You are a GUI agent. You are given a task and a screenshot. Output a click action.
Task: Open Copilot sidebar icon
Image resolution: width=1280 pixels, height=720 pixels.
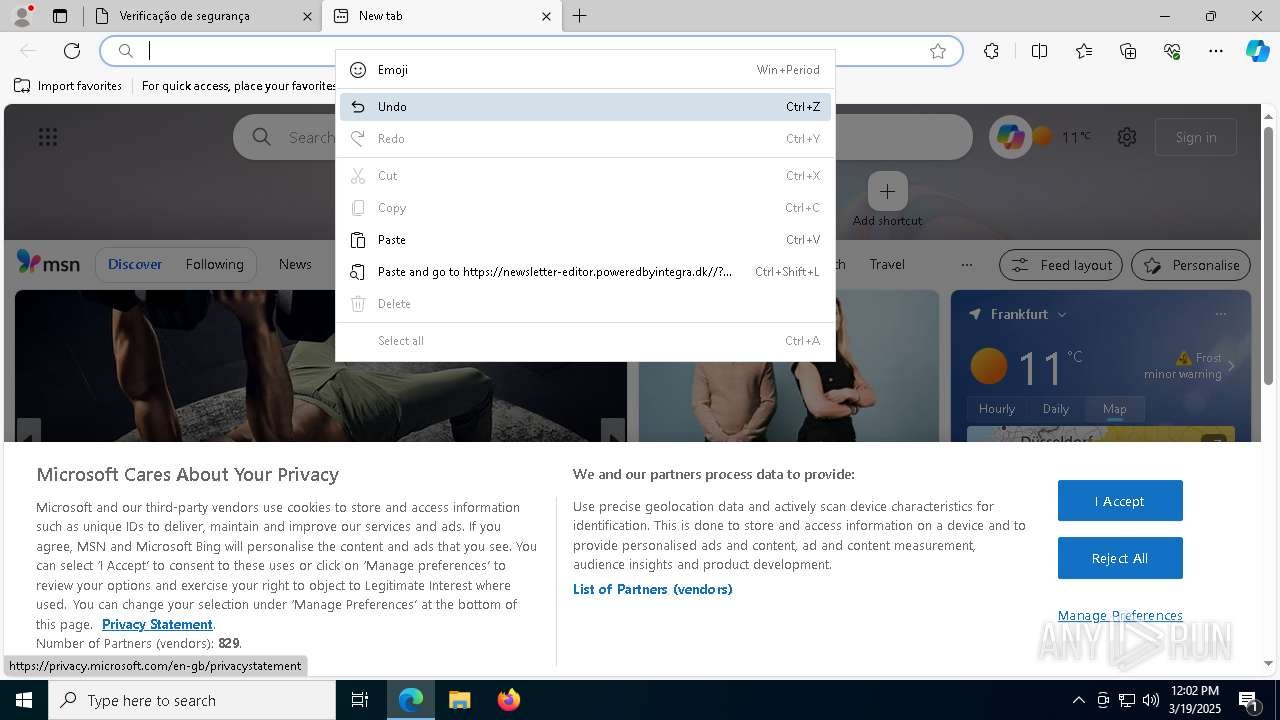click(1257, 51)
